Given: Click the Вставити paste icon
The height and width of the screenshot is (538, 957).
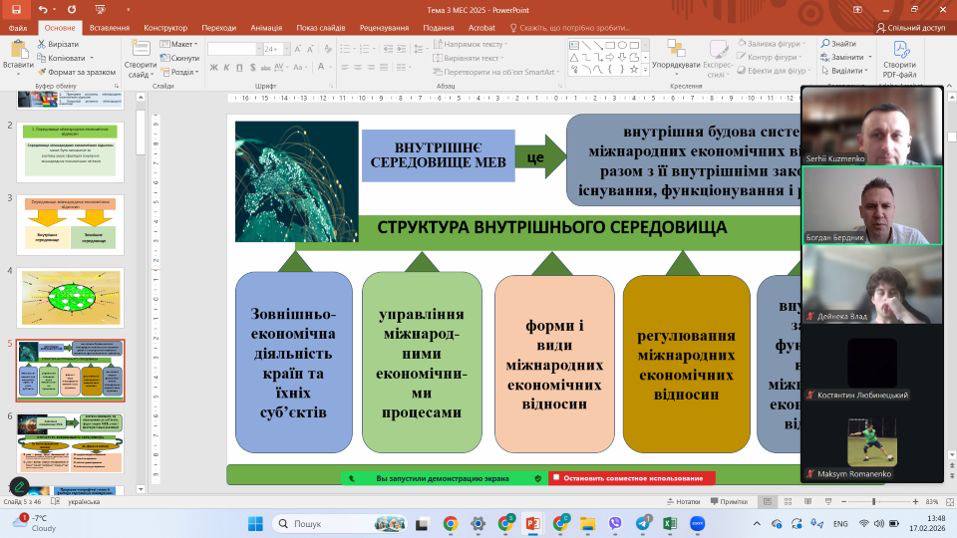Looking at the screenshot, I should point(18,51).
